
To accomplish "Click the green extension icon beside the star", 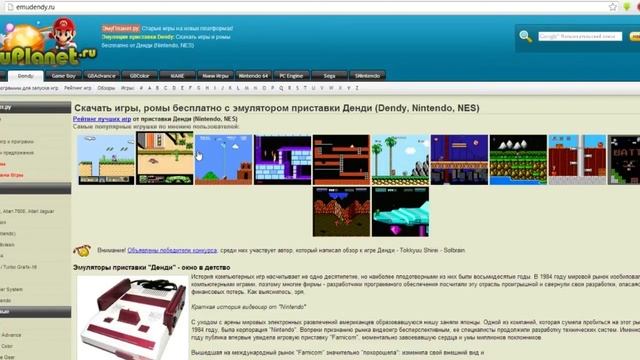I will tap(627, 7).
